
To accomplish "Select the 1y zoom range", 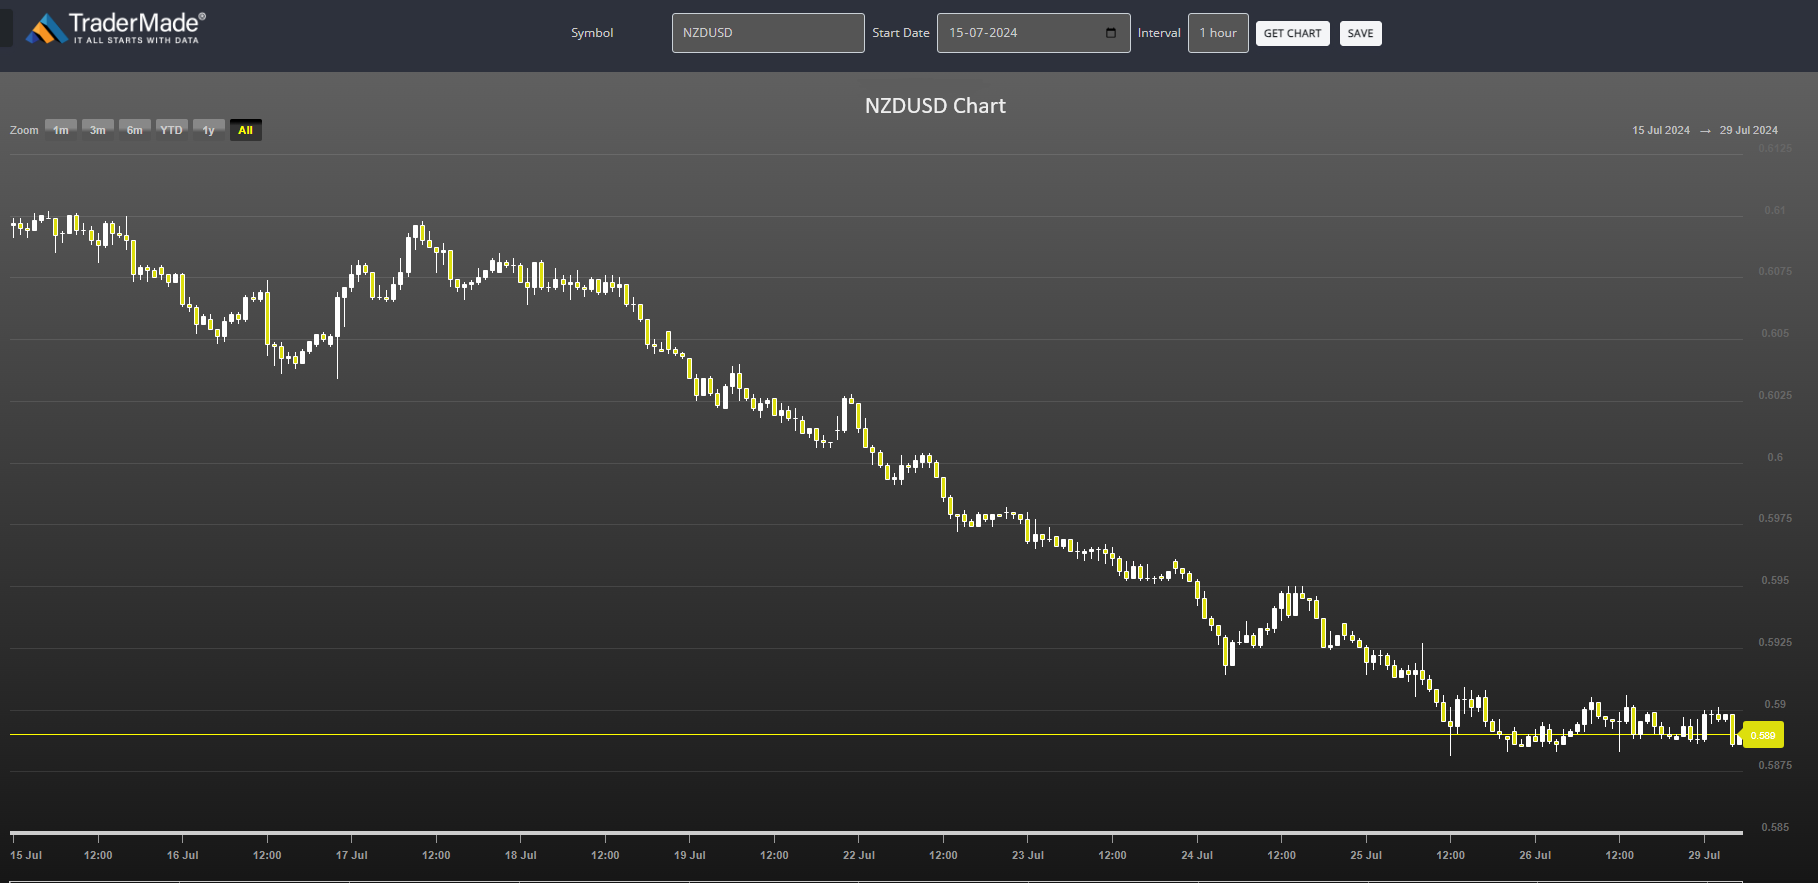I will point(209,130).
